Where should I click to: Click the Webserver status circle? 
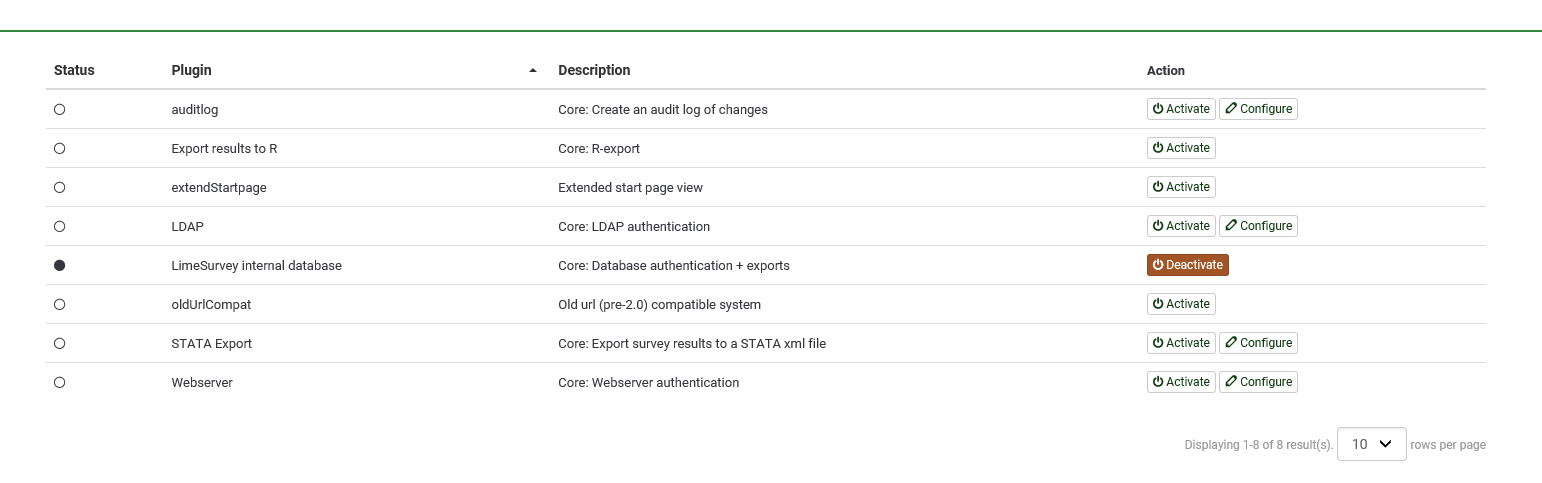point(60,382)
